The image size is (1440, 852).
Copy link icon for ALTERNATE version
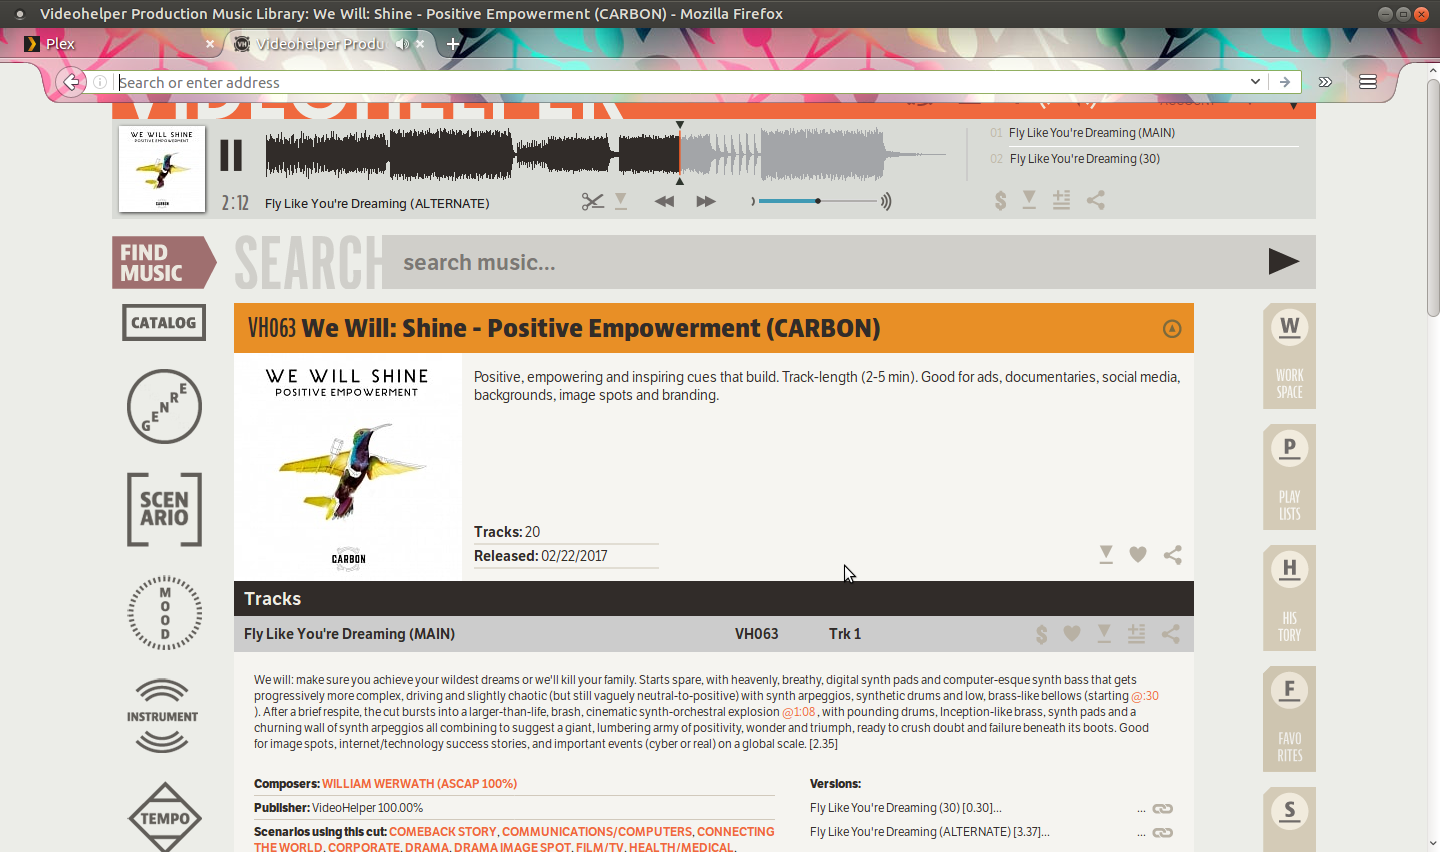pos(1162,833)
